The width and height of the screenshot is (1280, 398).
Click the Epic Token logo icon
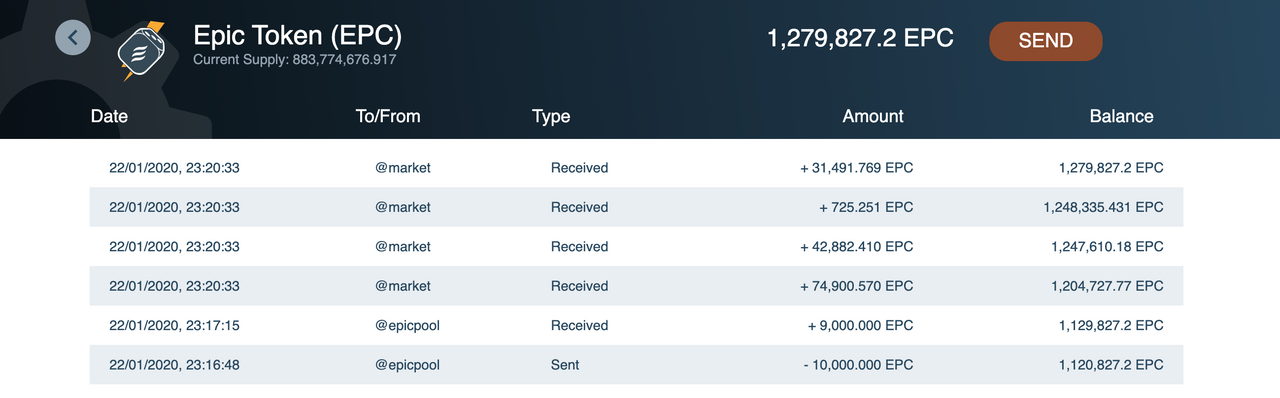142,48
